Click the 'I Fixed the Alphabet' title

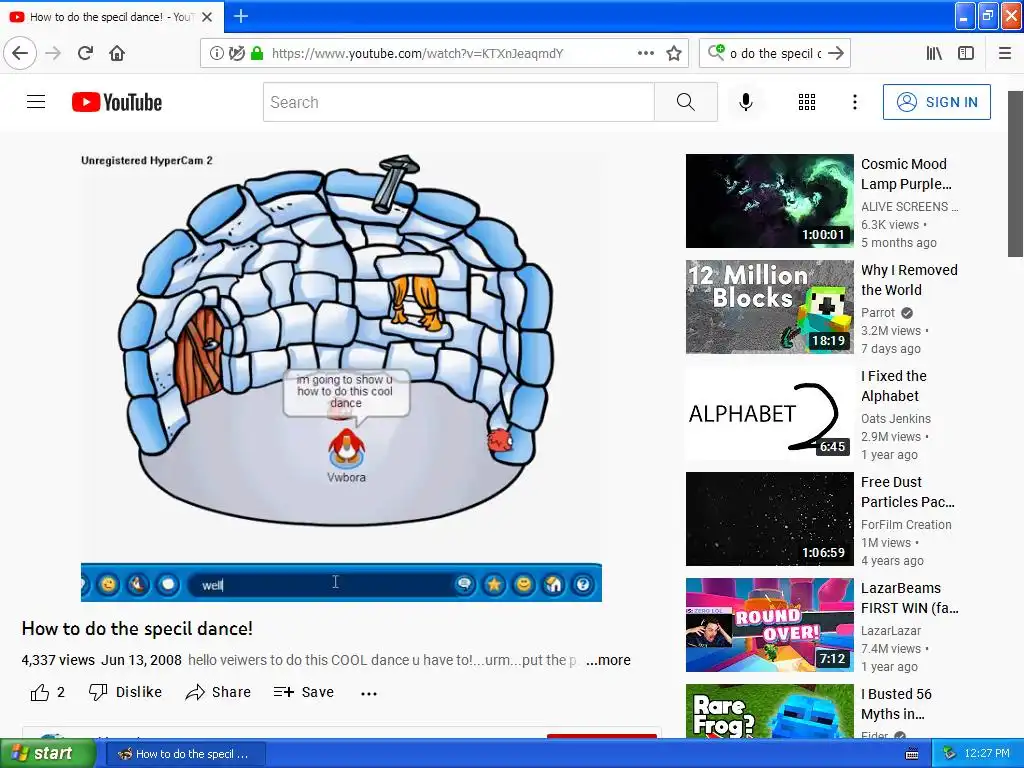893,386
